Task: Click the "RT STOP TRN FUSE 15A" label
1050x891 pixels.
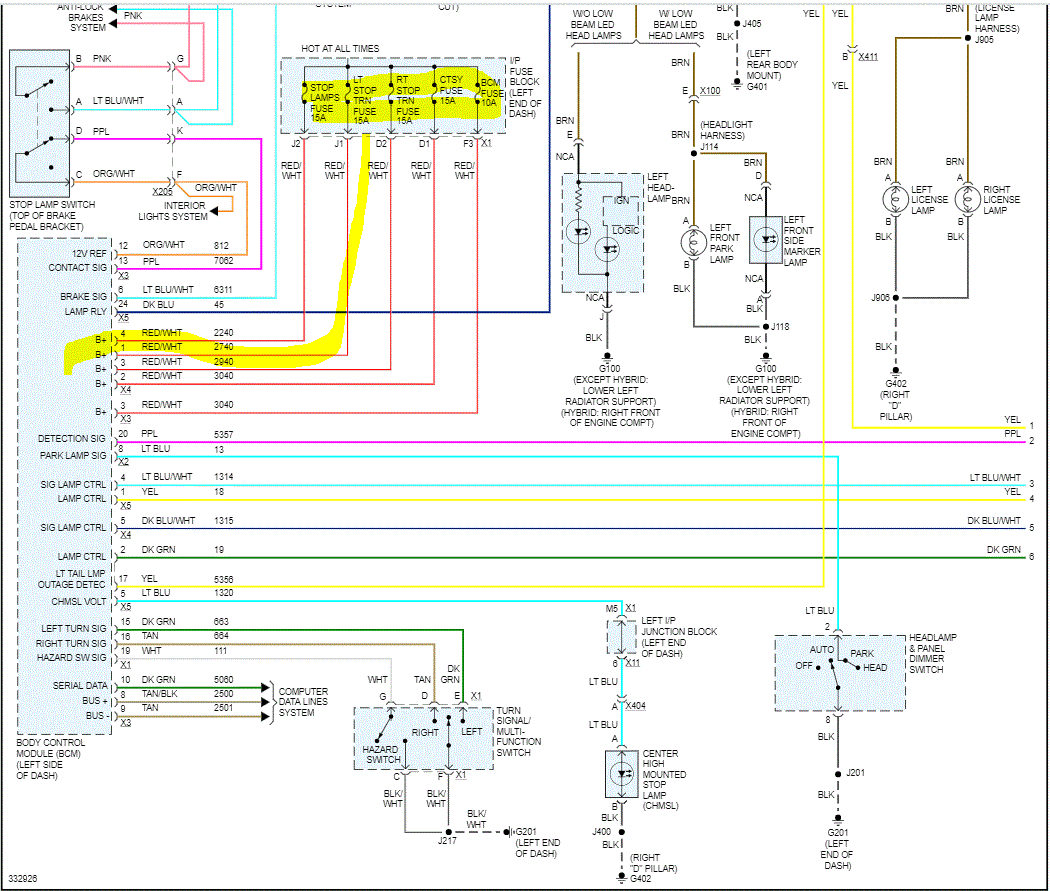Action: point(408,100)
